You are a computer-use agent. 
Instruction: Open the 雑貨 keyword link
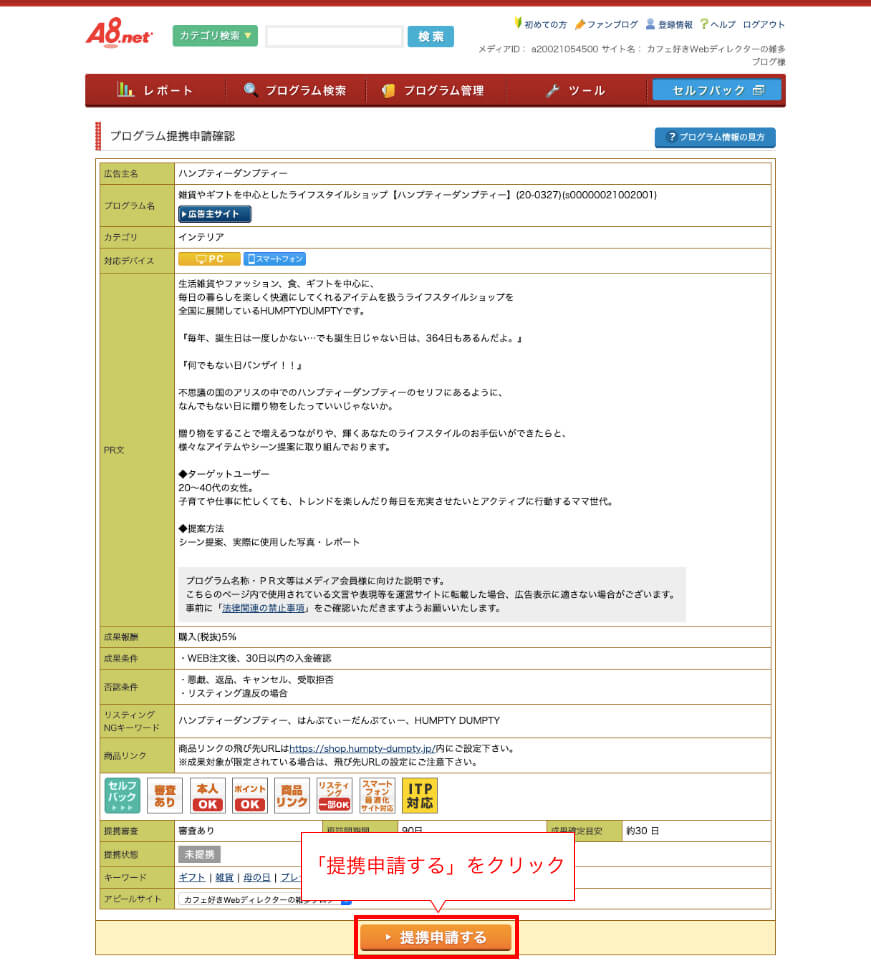pos(224,877)
